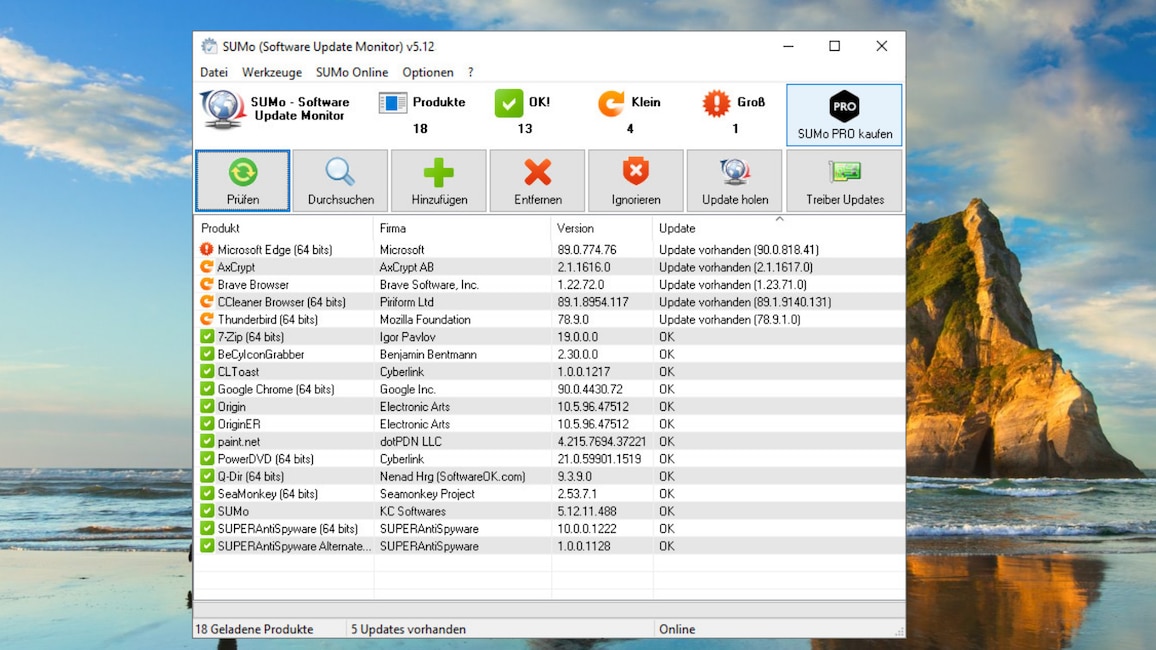
Task: Click the warning icon beside Microsoft Edge
Action: point(208,249)
